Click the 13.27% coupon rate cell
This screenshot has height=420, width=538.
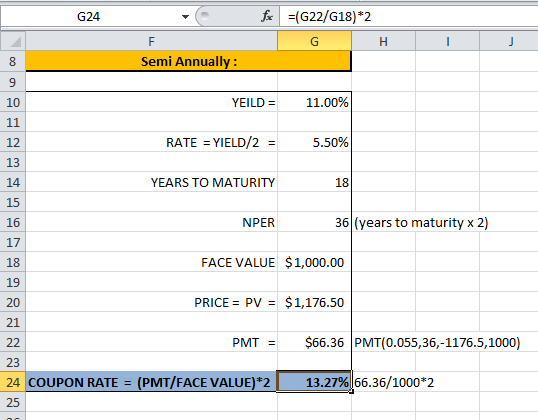[x=314, y=382]
